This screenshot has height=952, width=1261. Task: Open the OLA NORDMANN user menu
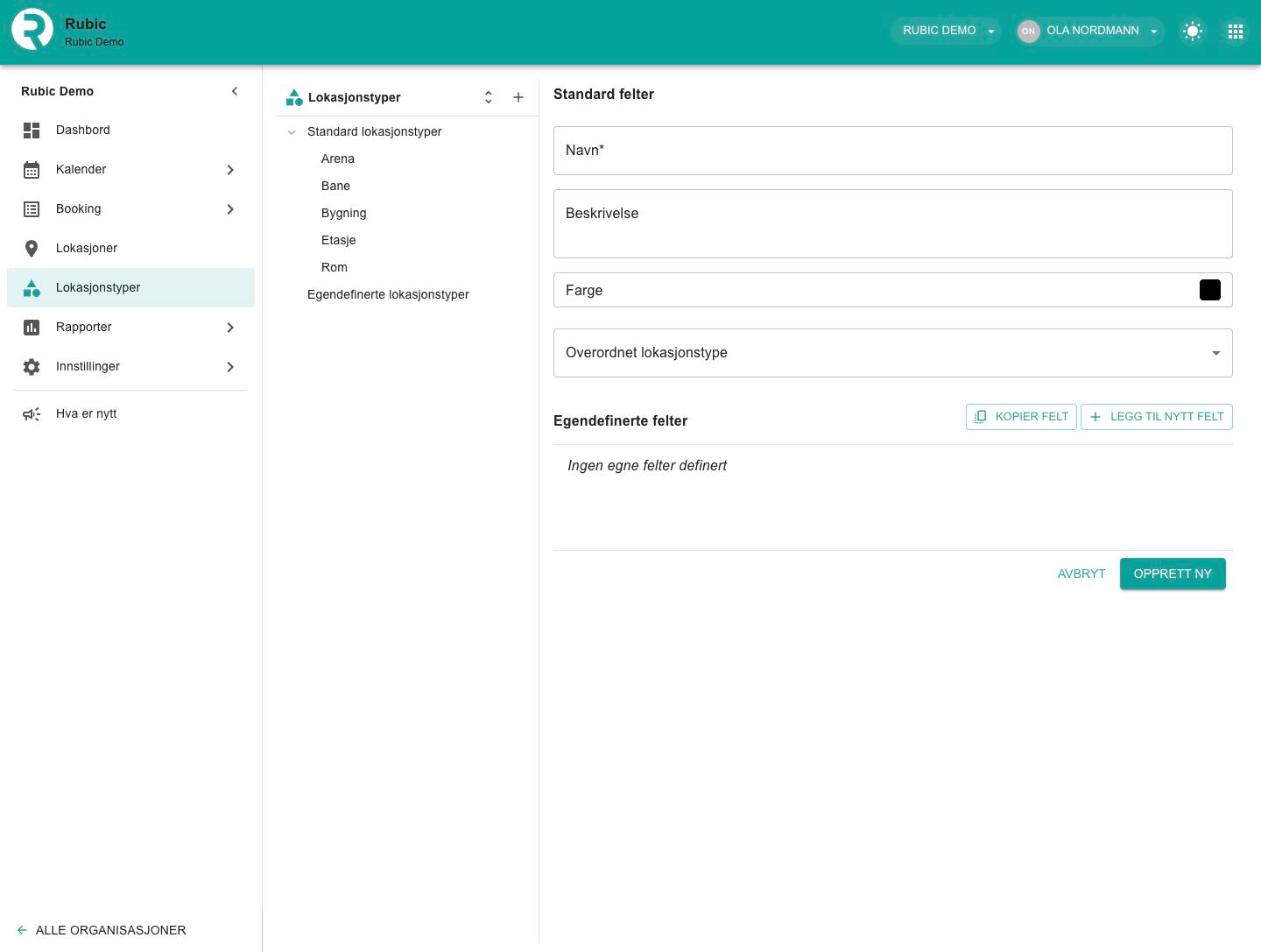pyautogui.click(x=1090, y=31)
